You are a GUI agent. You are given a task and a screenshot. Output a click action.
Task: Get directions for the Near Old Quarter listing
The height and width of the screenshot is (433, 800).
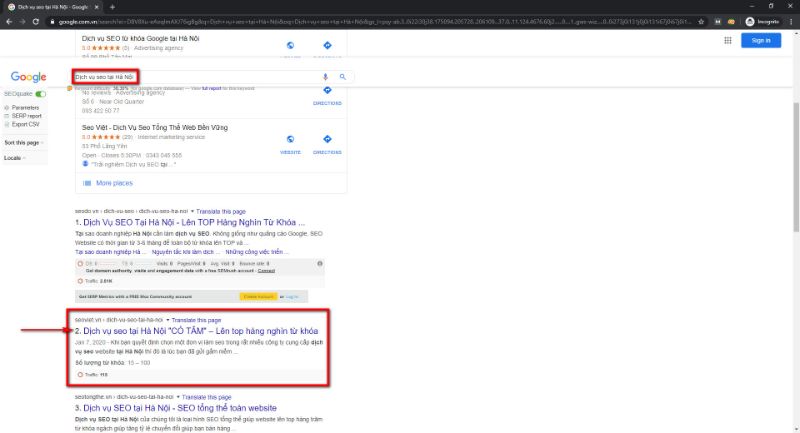point(327,95)
